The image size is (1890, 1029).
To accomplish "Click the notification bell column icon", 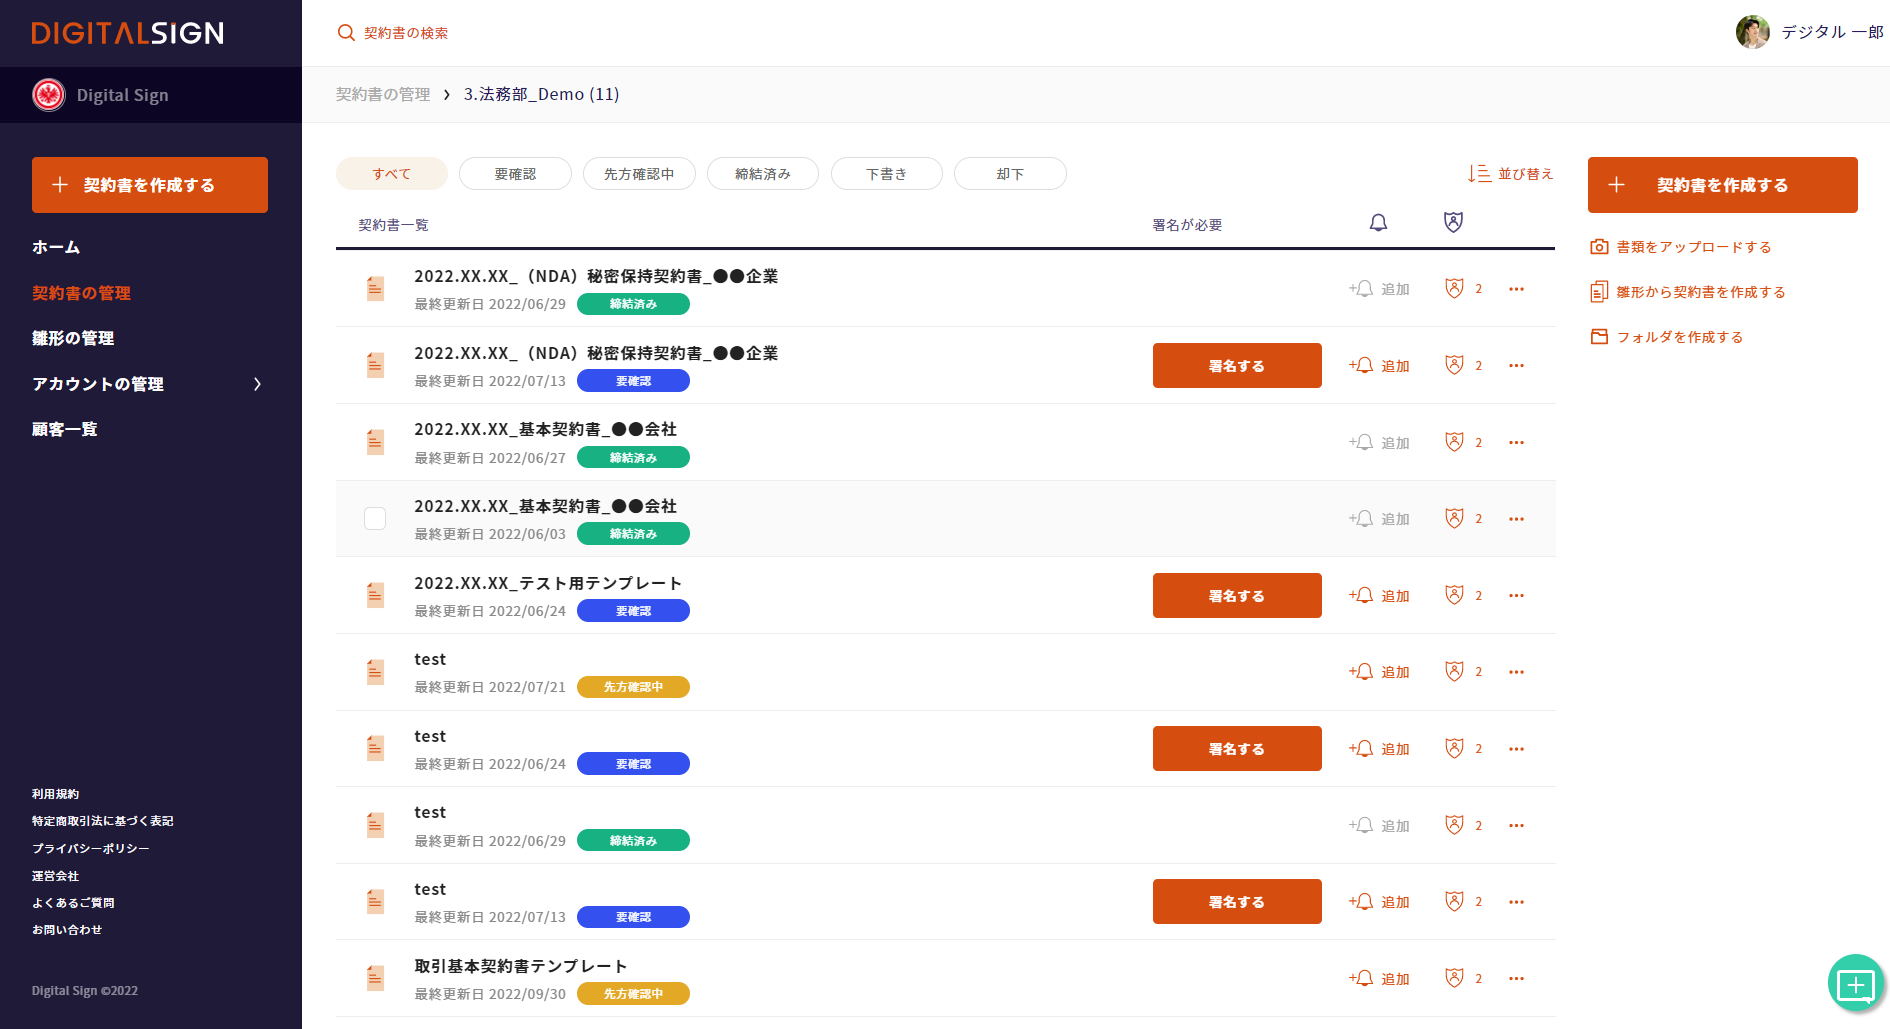I will click(x=1378, y=223).
